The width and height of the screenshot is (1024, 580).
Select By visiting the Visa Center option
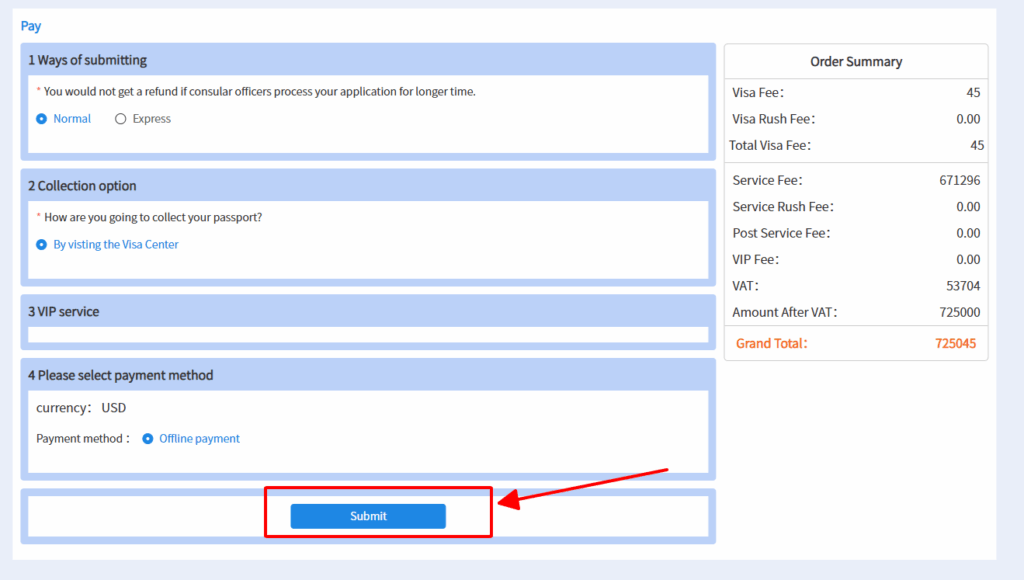[42, 244]
